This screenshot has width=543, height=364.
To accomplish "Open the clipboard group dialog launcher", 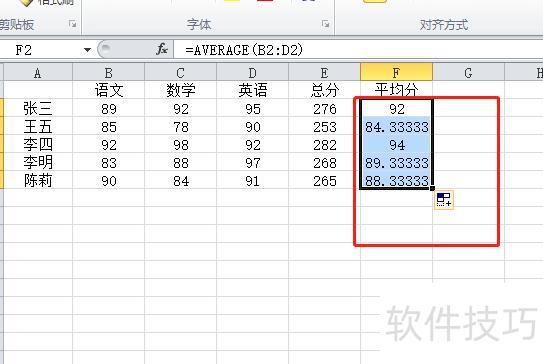I will [72, 24].
